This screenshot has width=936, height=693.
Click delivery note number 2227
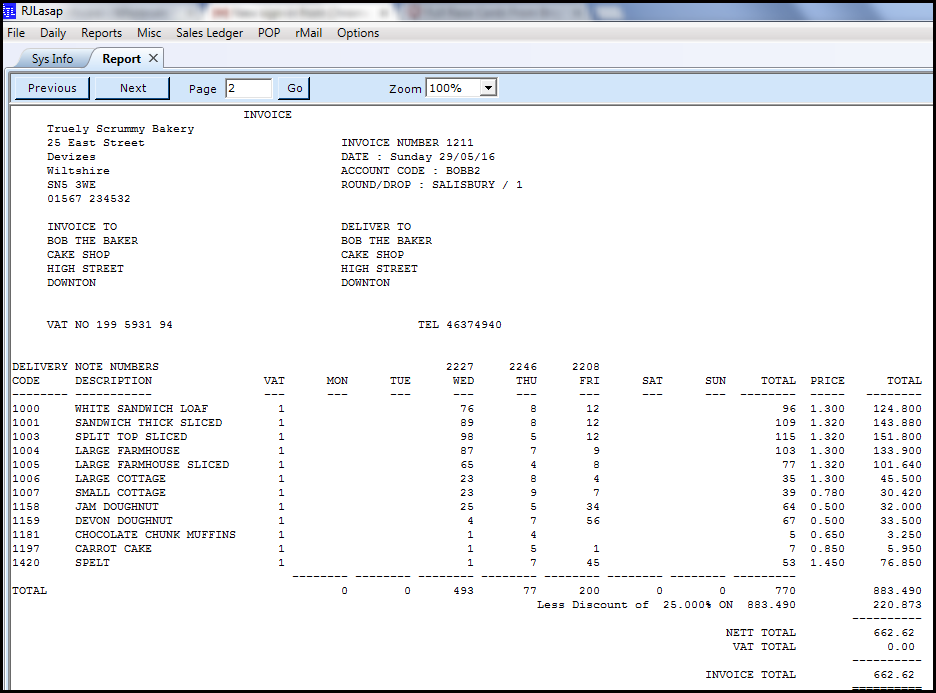(460, 366)
